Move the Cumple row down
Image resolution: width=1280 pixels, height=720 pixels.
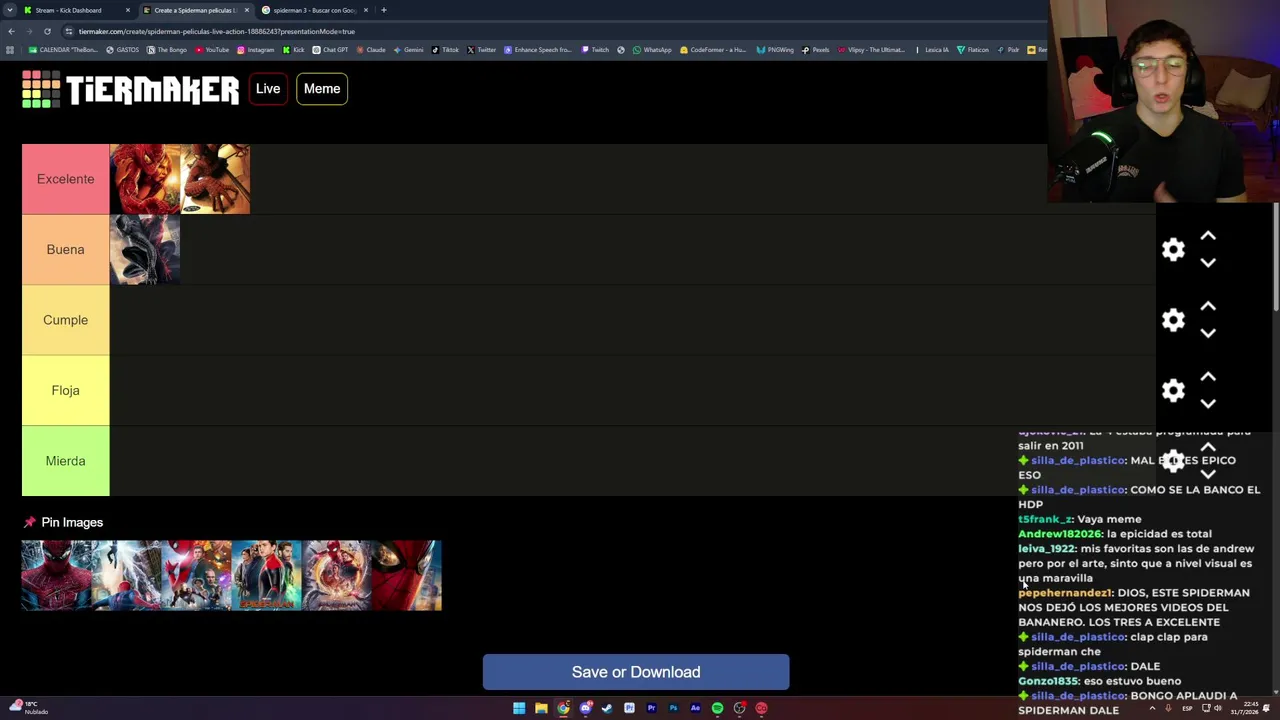tap(1208, 333)
